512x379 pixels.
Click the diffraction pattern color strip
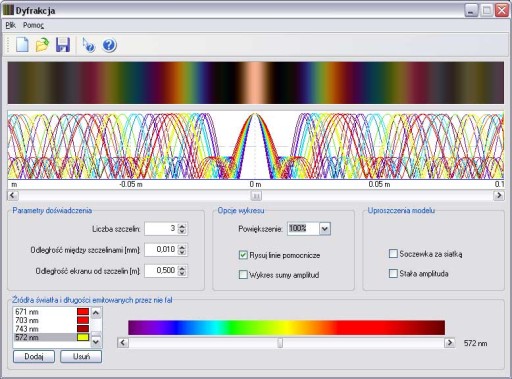click(256, 83)
